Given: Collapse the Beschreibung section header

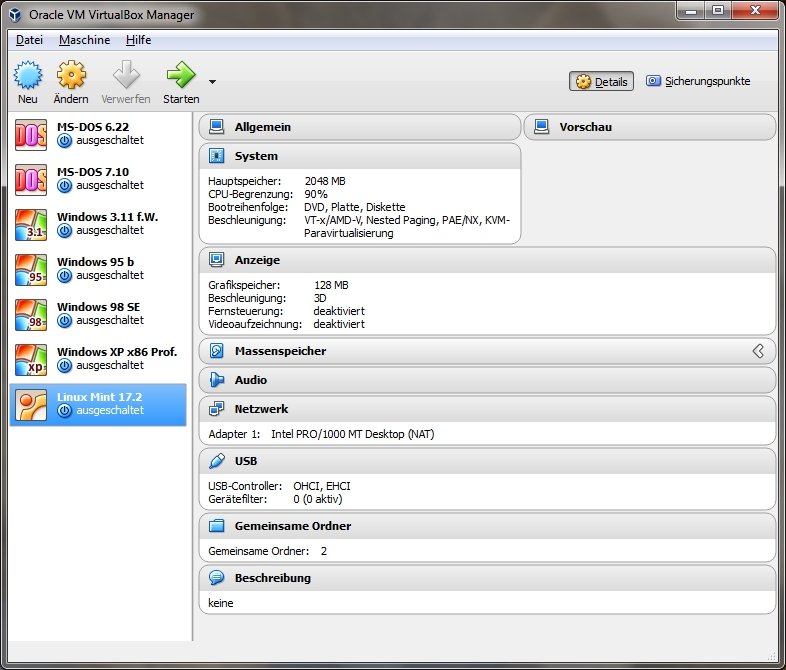Looking at the screenshot, I should pos(487,578).
